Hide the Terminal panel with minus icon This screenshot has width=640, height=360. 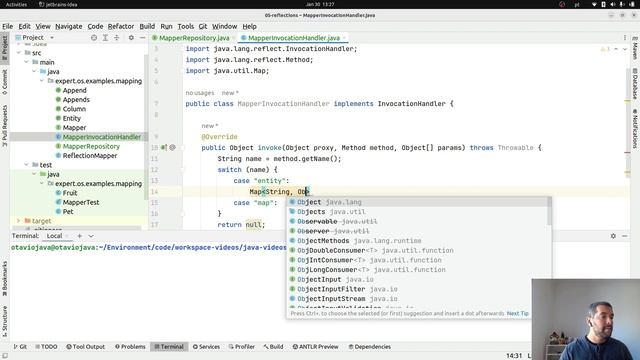coord(624,236)
